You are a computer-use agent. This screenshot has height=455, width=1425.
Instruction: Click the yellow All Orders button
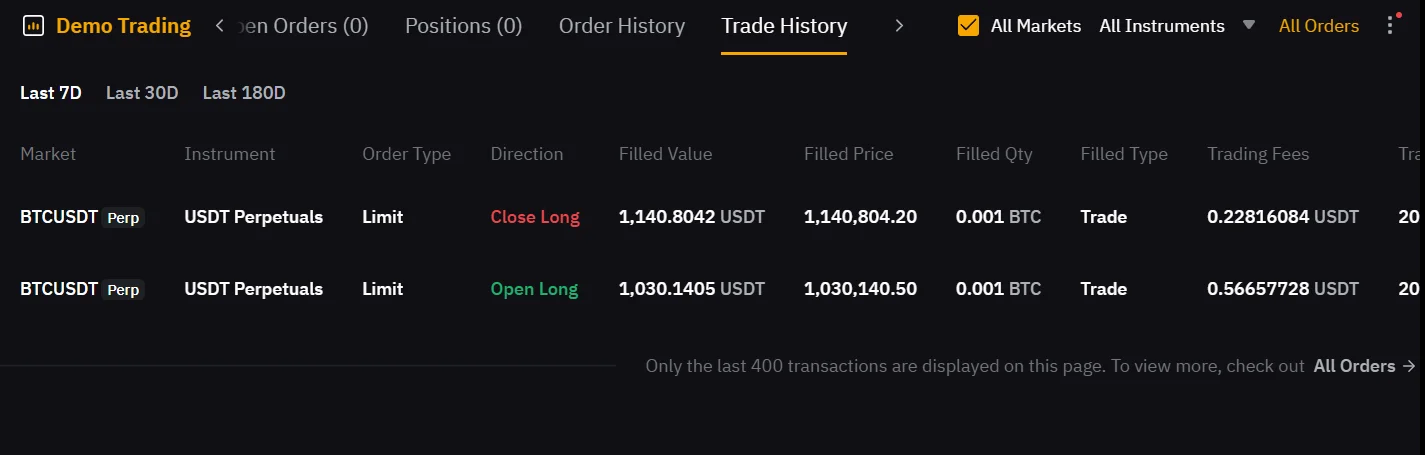pos(1318,26)
